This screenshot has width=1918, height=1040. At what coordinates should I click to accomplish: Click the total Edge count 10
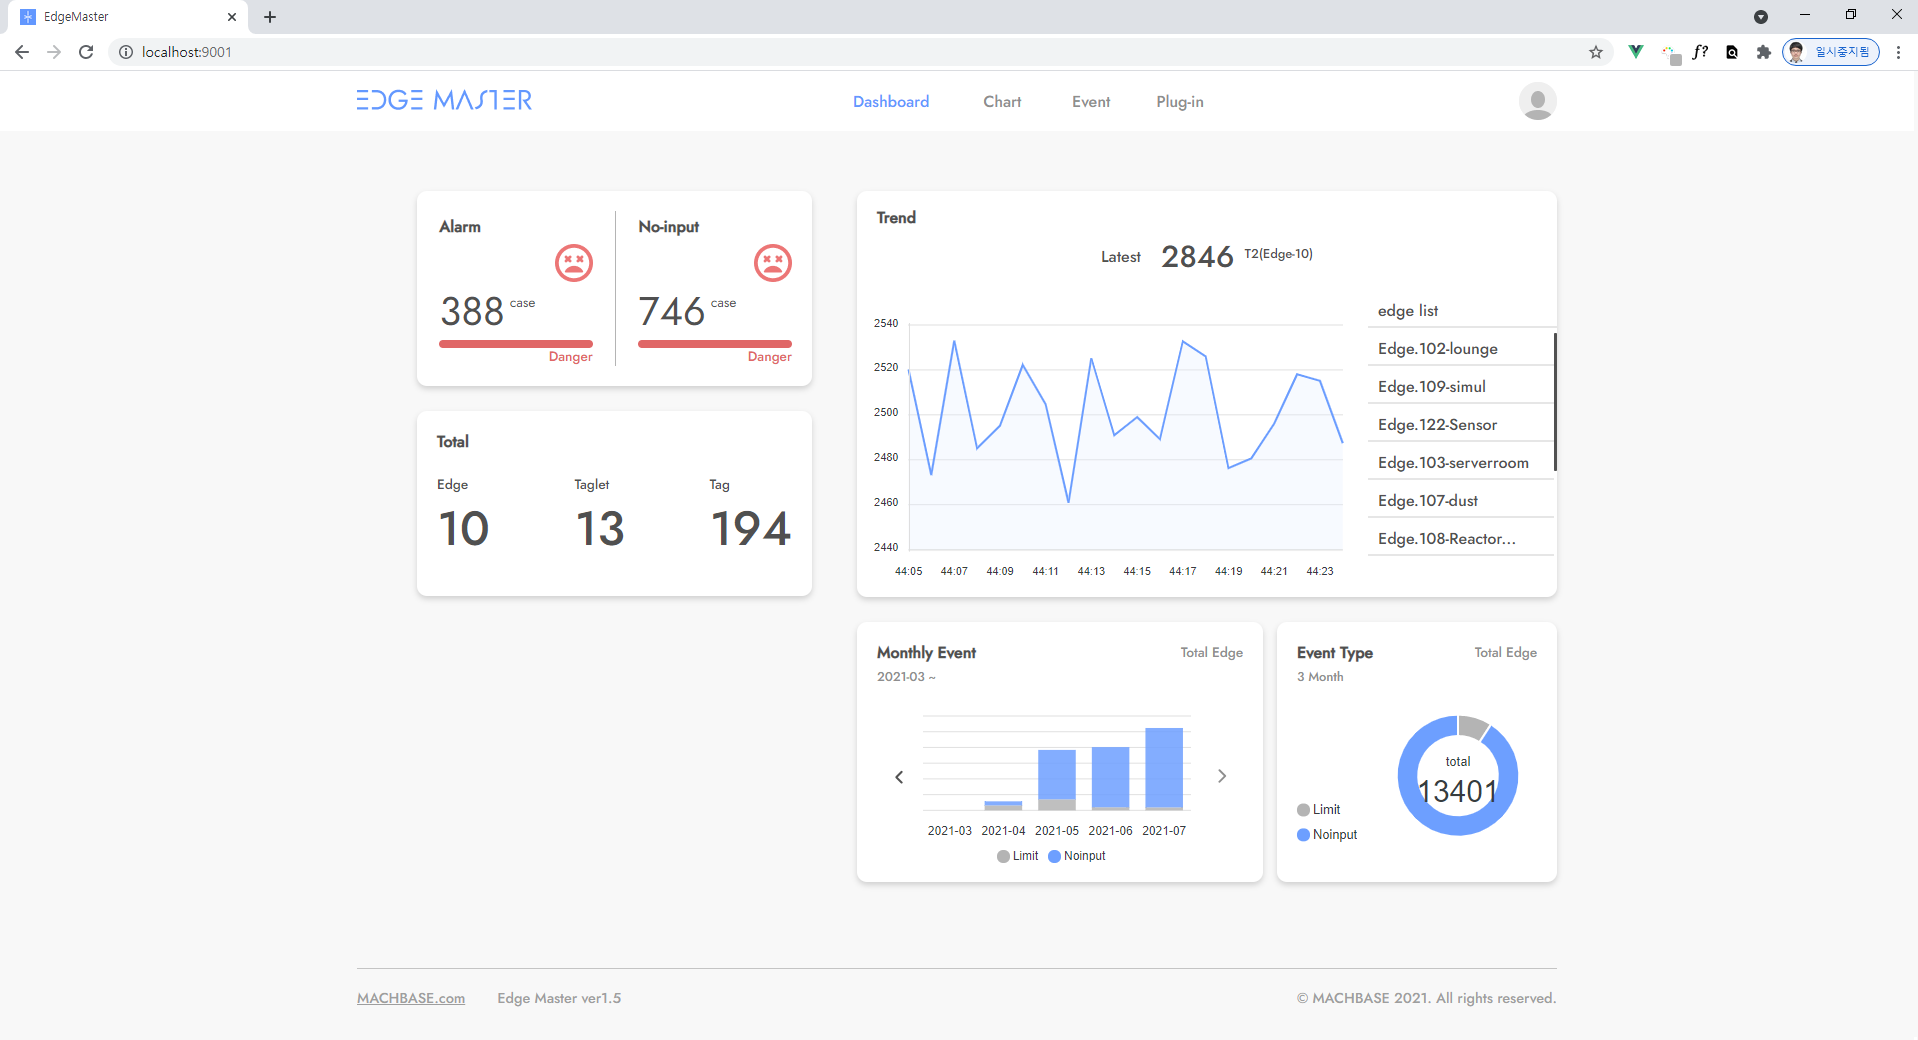pos(464,529)
